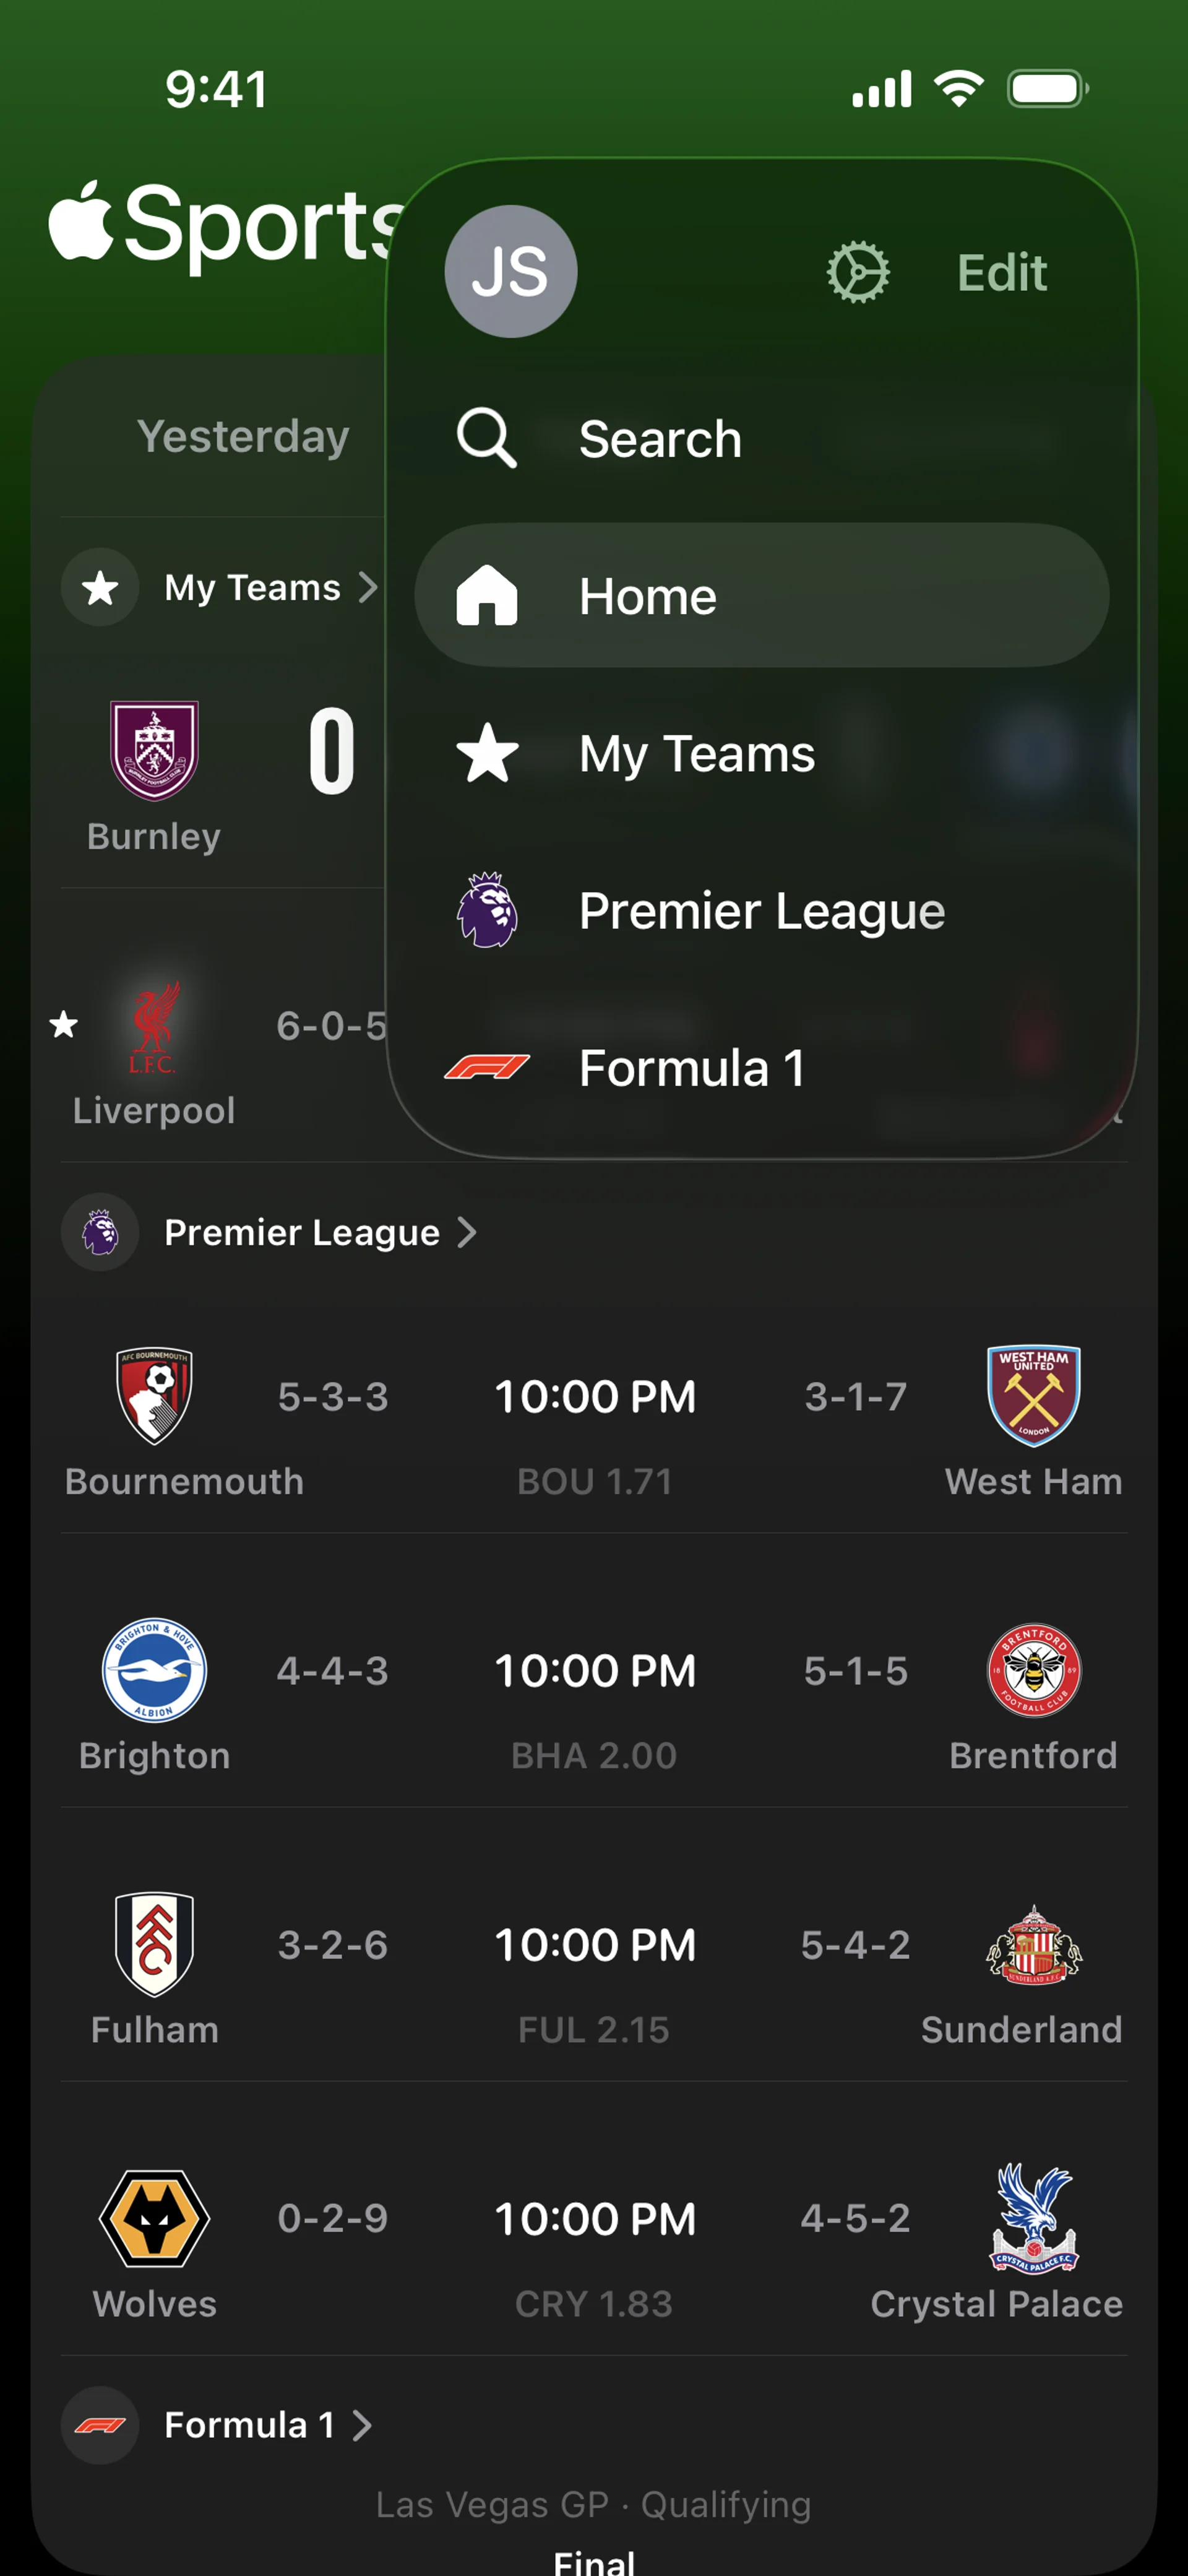Expand the Formula 1 section chevron

point(363,2425)
